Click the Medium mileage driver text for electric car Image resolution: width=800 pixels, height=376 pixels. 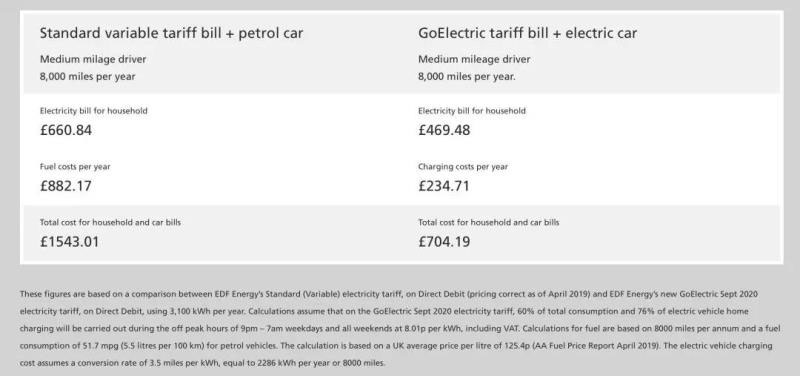pyautogui.click(x=474, y=59)
